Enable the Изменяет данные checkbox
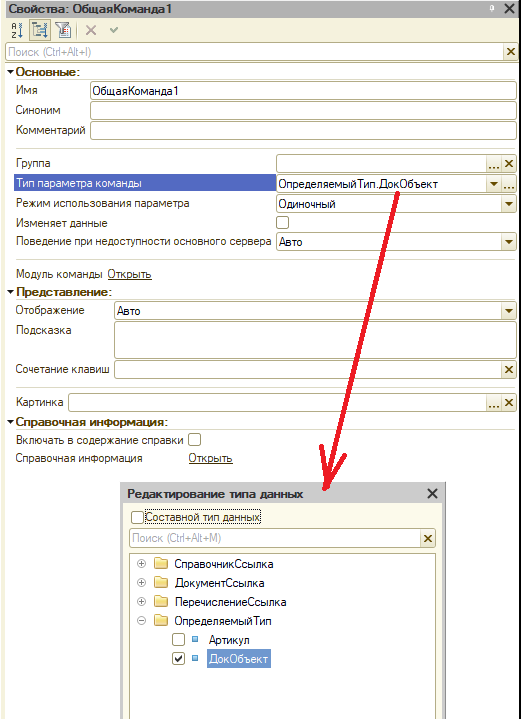 283,223
